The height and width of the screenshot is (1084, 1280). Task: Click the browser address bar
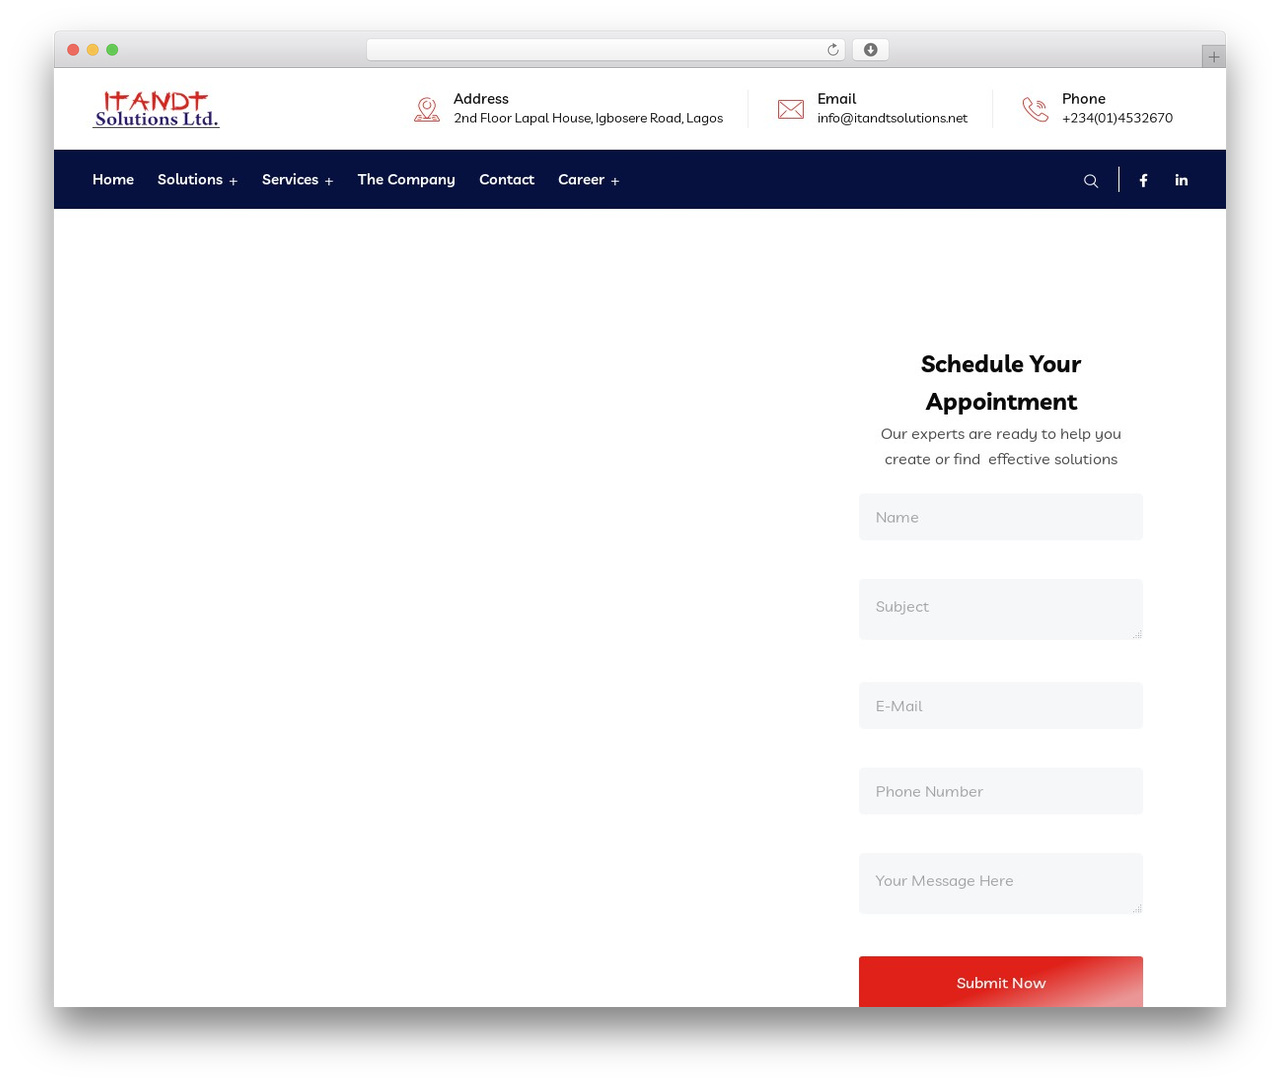point(606,50)
